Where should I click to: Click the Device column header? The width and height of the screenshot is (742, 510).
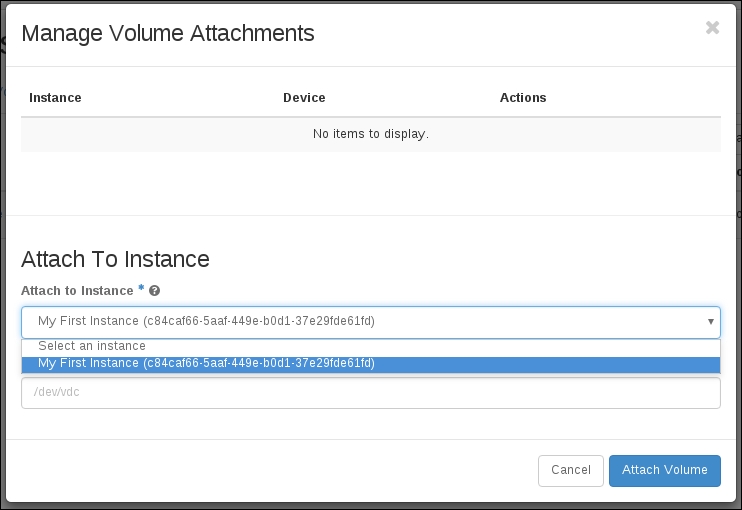pos(304,98)
